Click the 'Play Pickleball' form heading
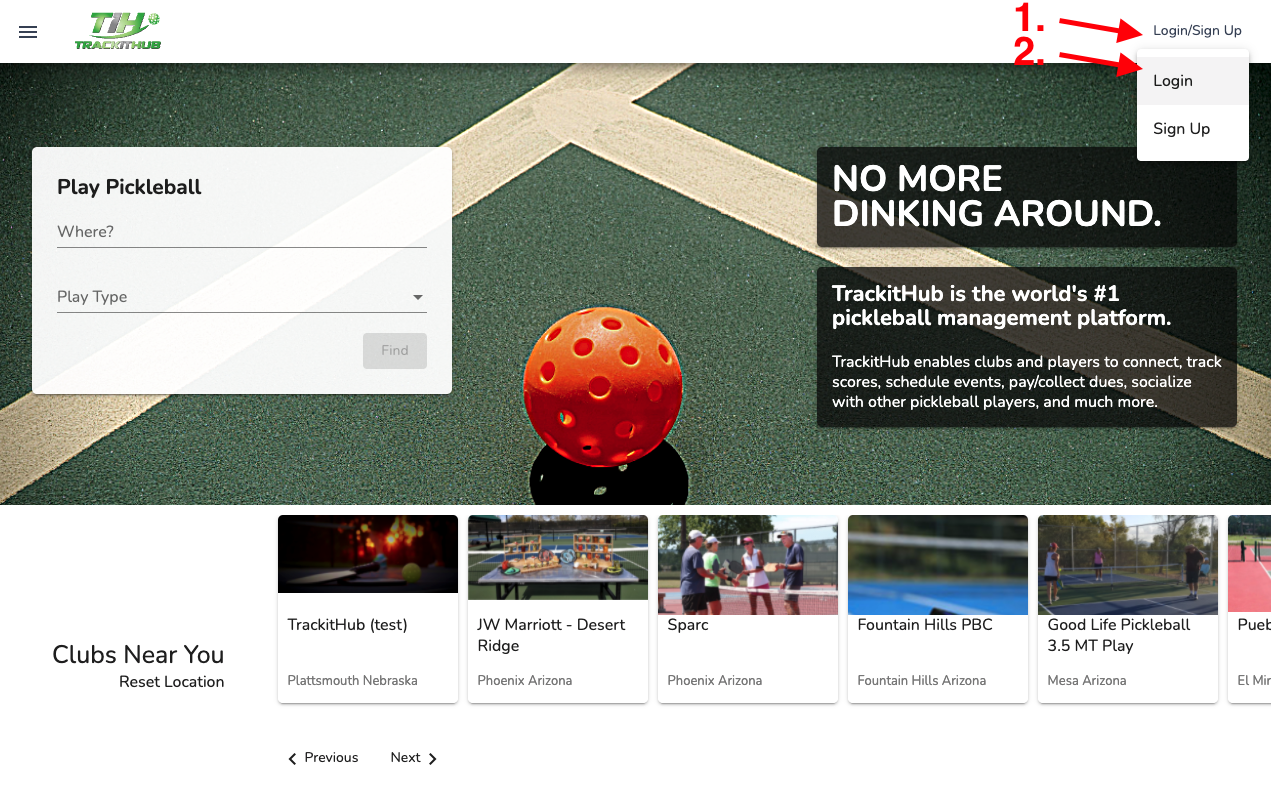1271x794 pixels. point(129,187)
